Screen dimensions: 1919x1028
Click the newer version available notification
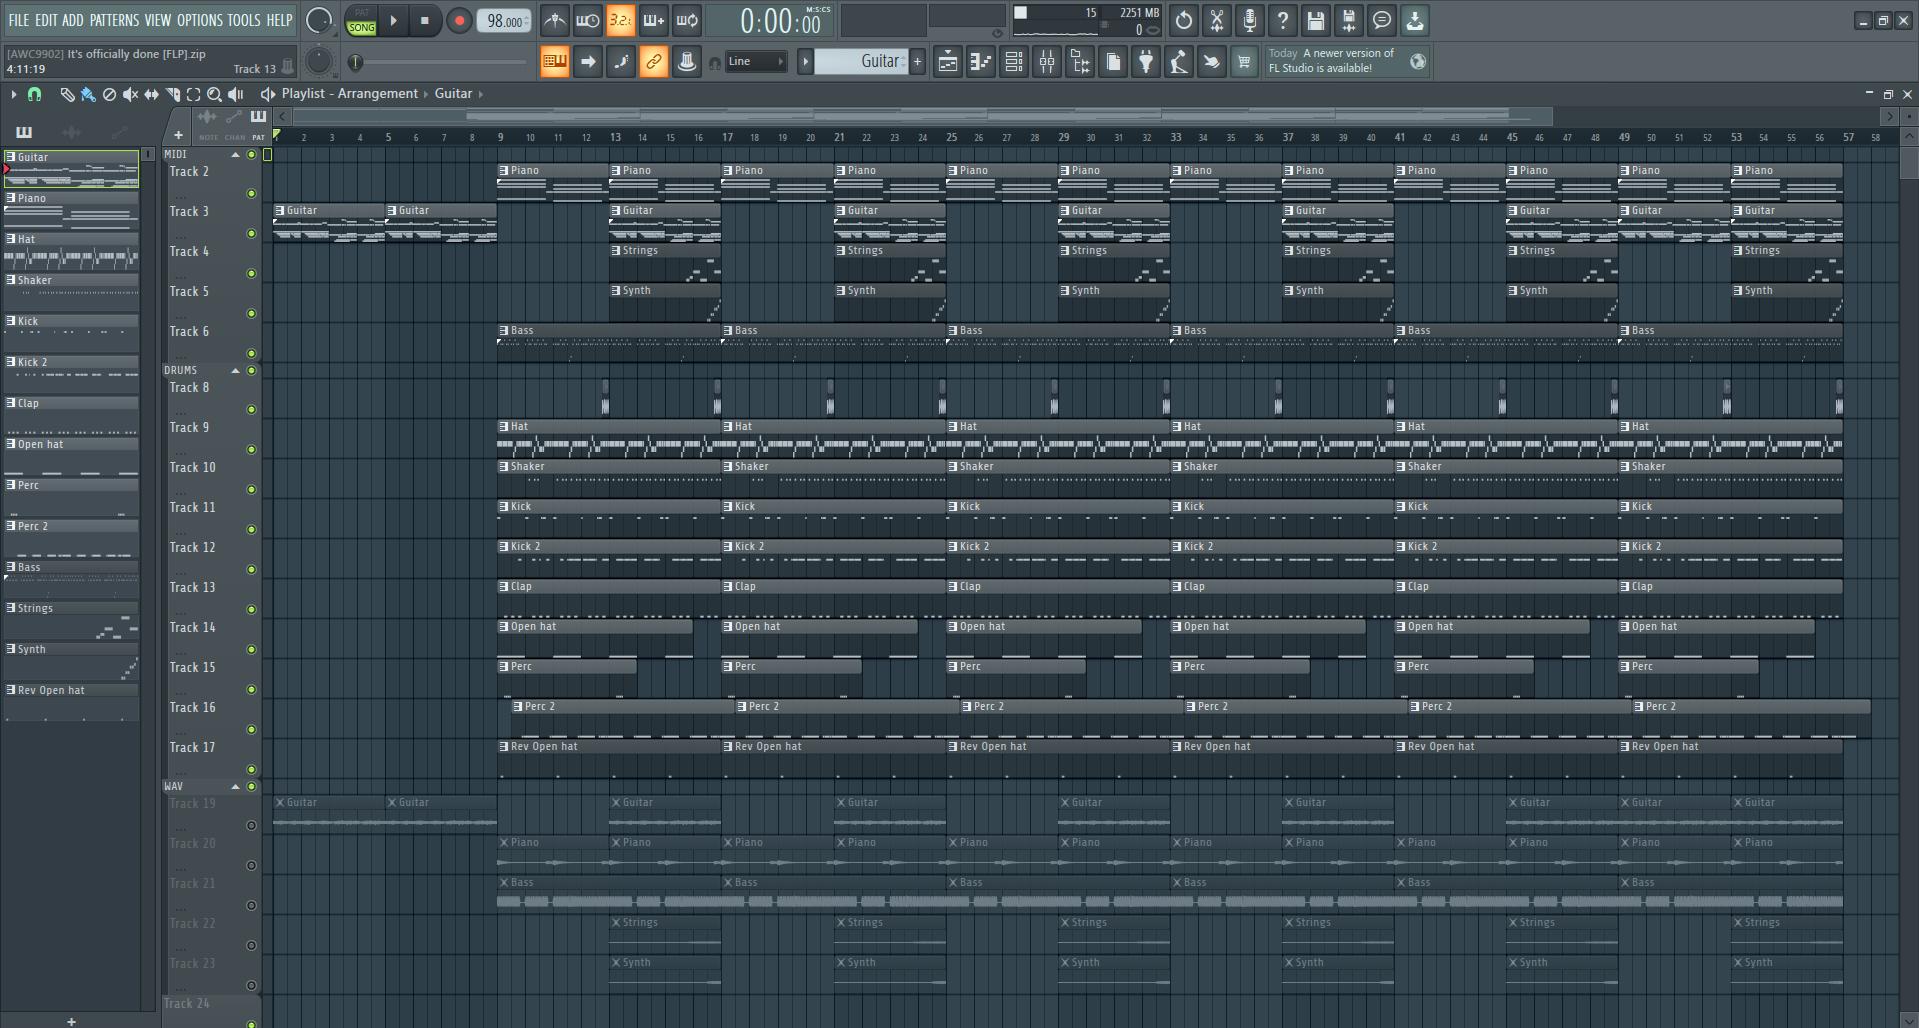(1346, 61)
